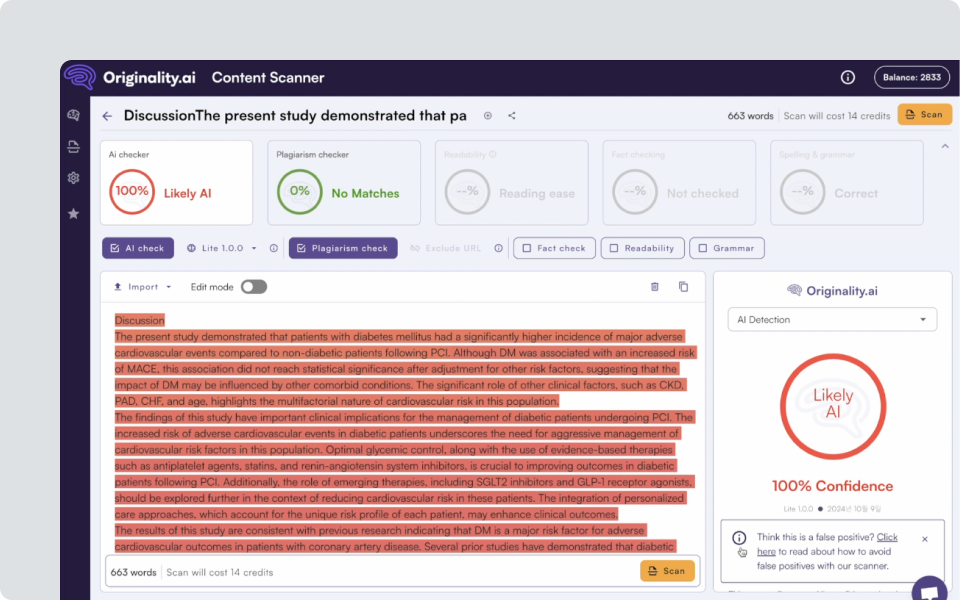Click the 0% plagiarism score circle
Screen dimensions: 960x600
coord(299,192)
